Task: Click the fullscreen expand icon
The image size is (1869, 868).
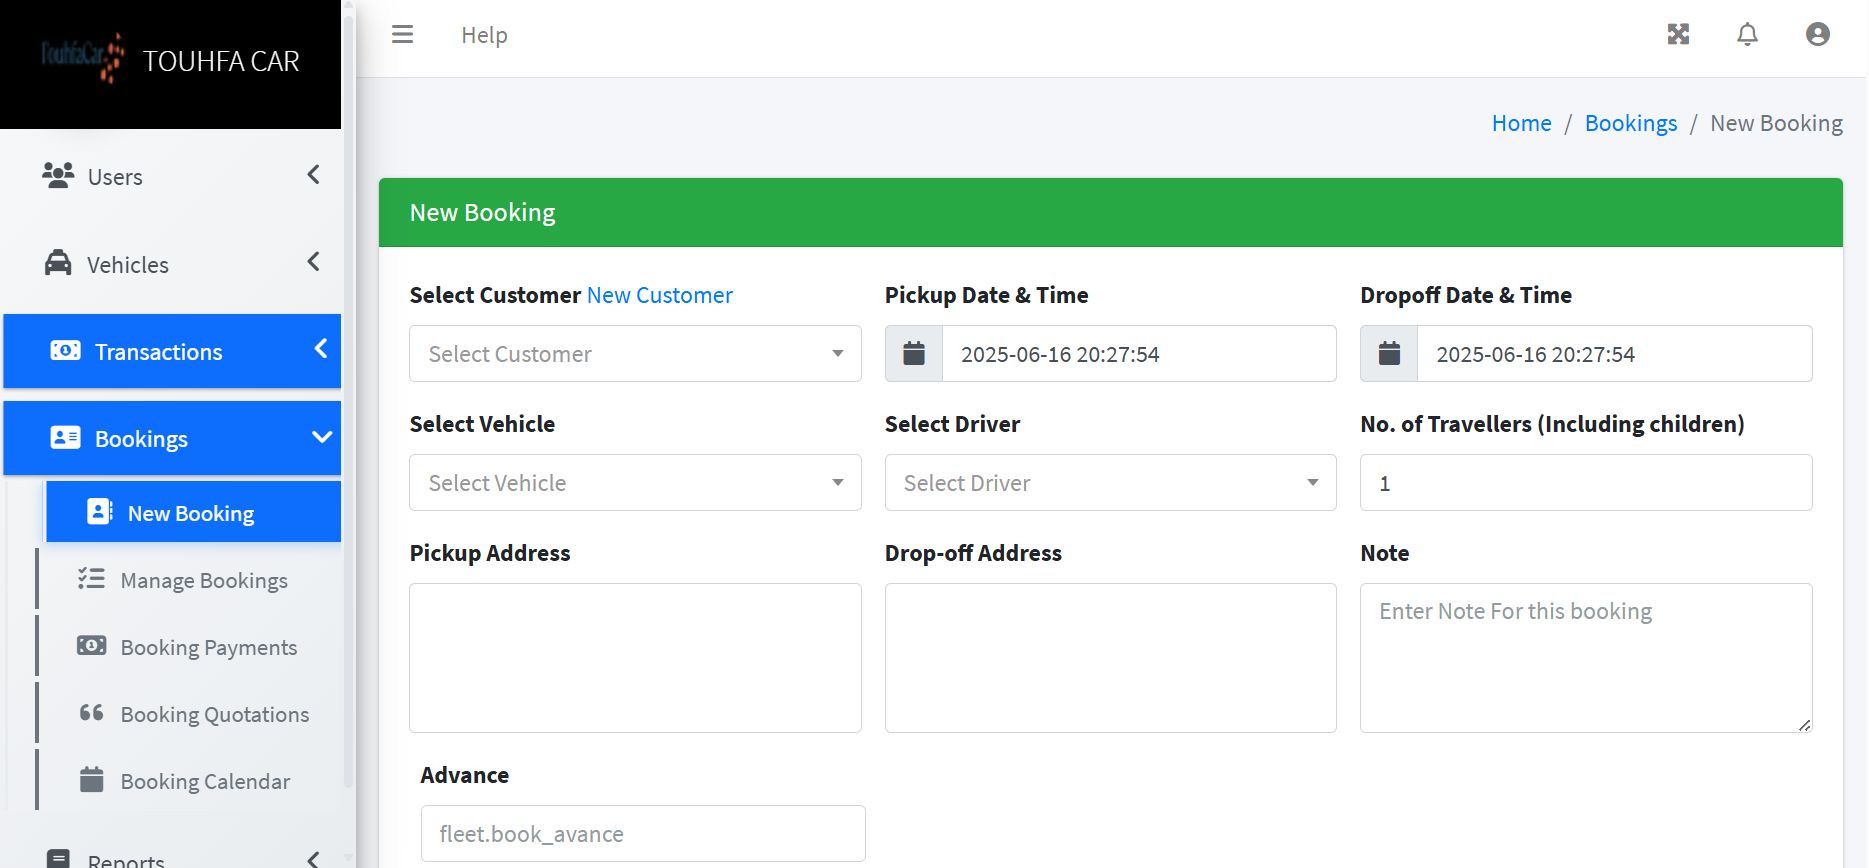Action: click(x=1678, y=35)
